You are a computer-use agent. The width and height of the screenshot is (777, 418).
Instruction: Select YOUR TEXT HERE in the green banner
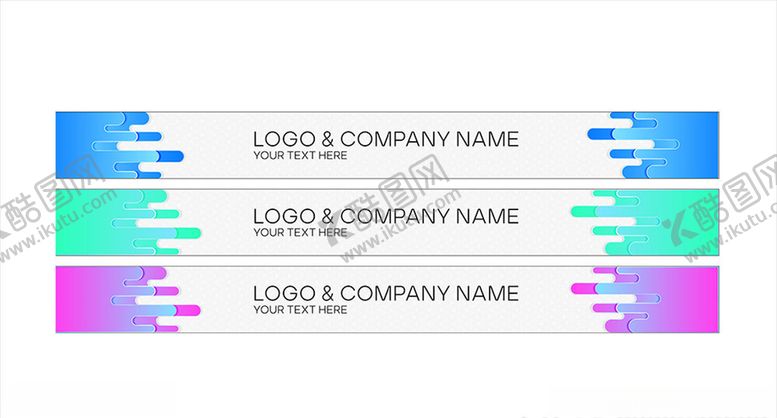click(300, 233)
